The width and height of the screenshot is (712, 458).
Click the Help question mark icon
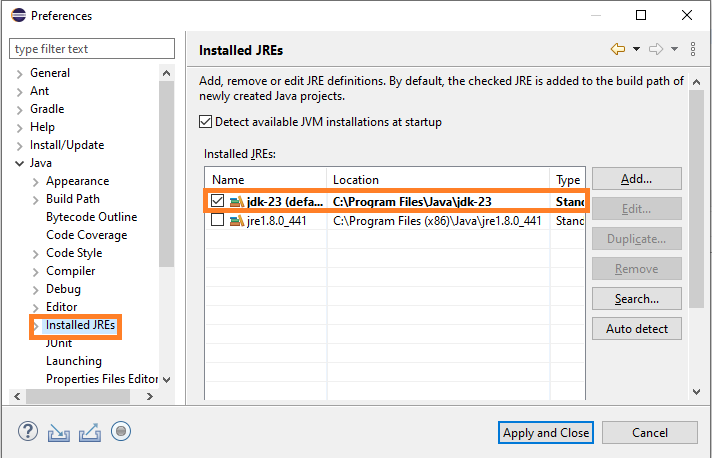(x=28, y=432)
